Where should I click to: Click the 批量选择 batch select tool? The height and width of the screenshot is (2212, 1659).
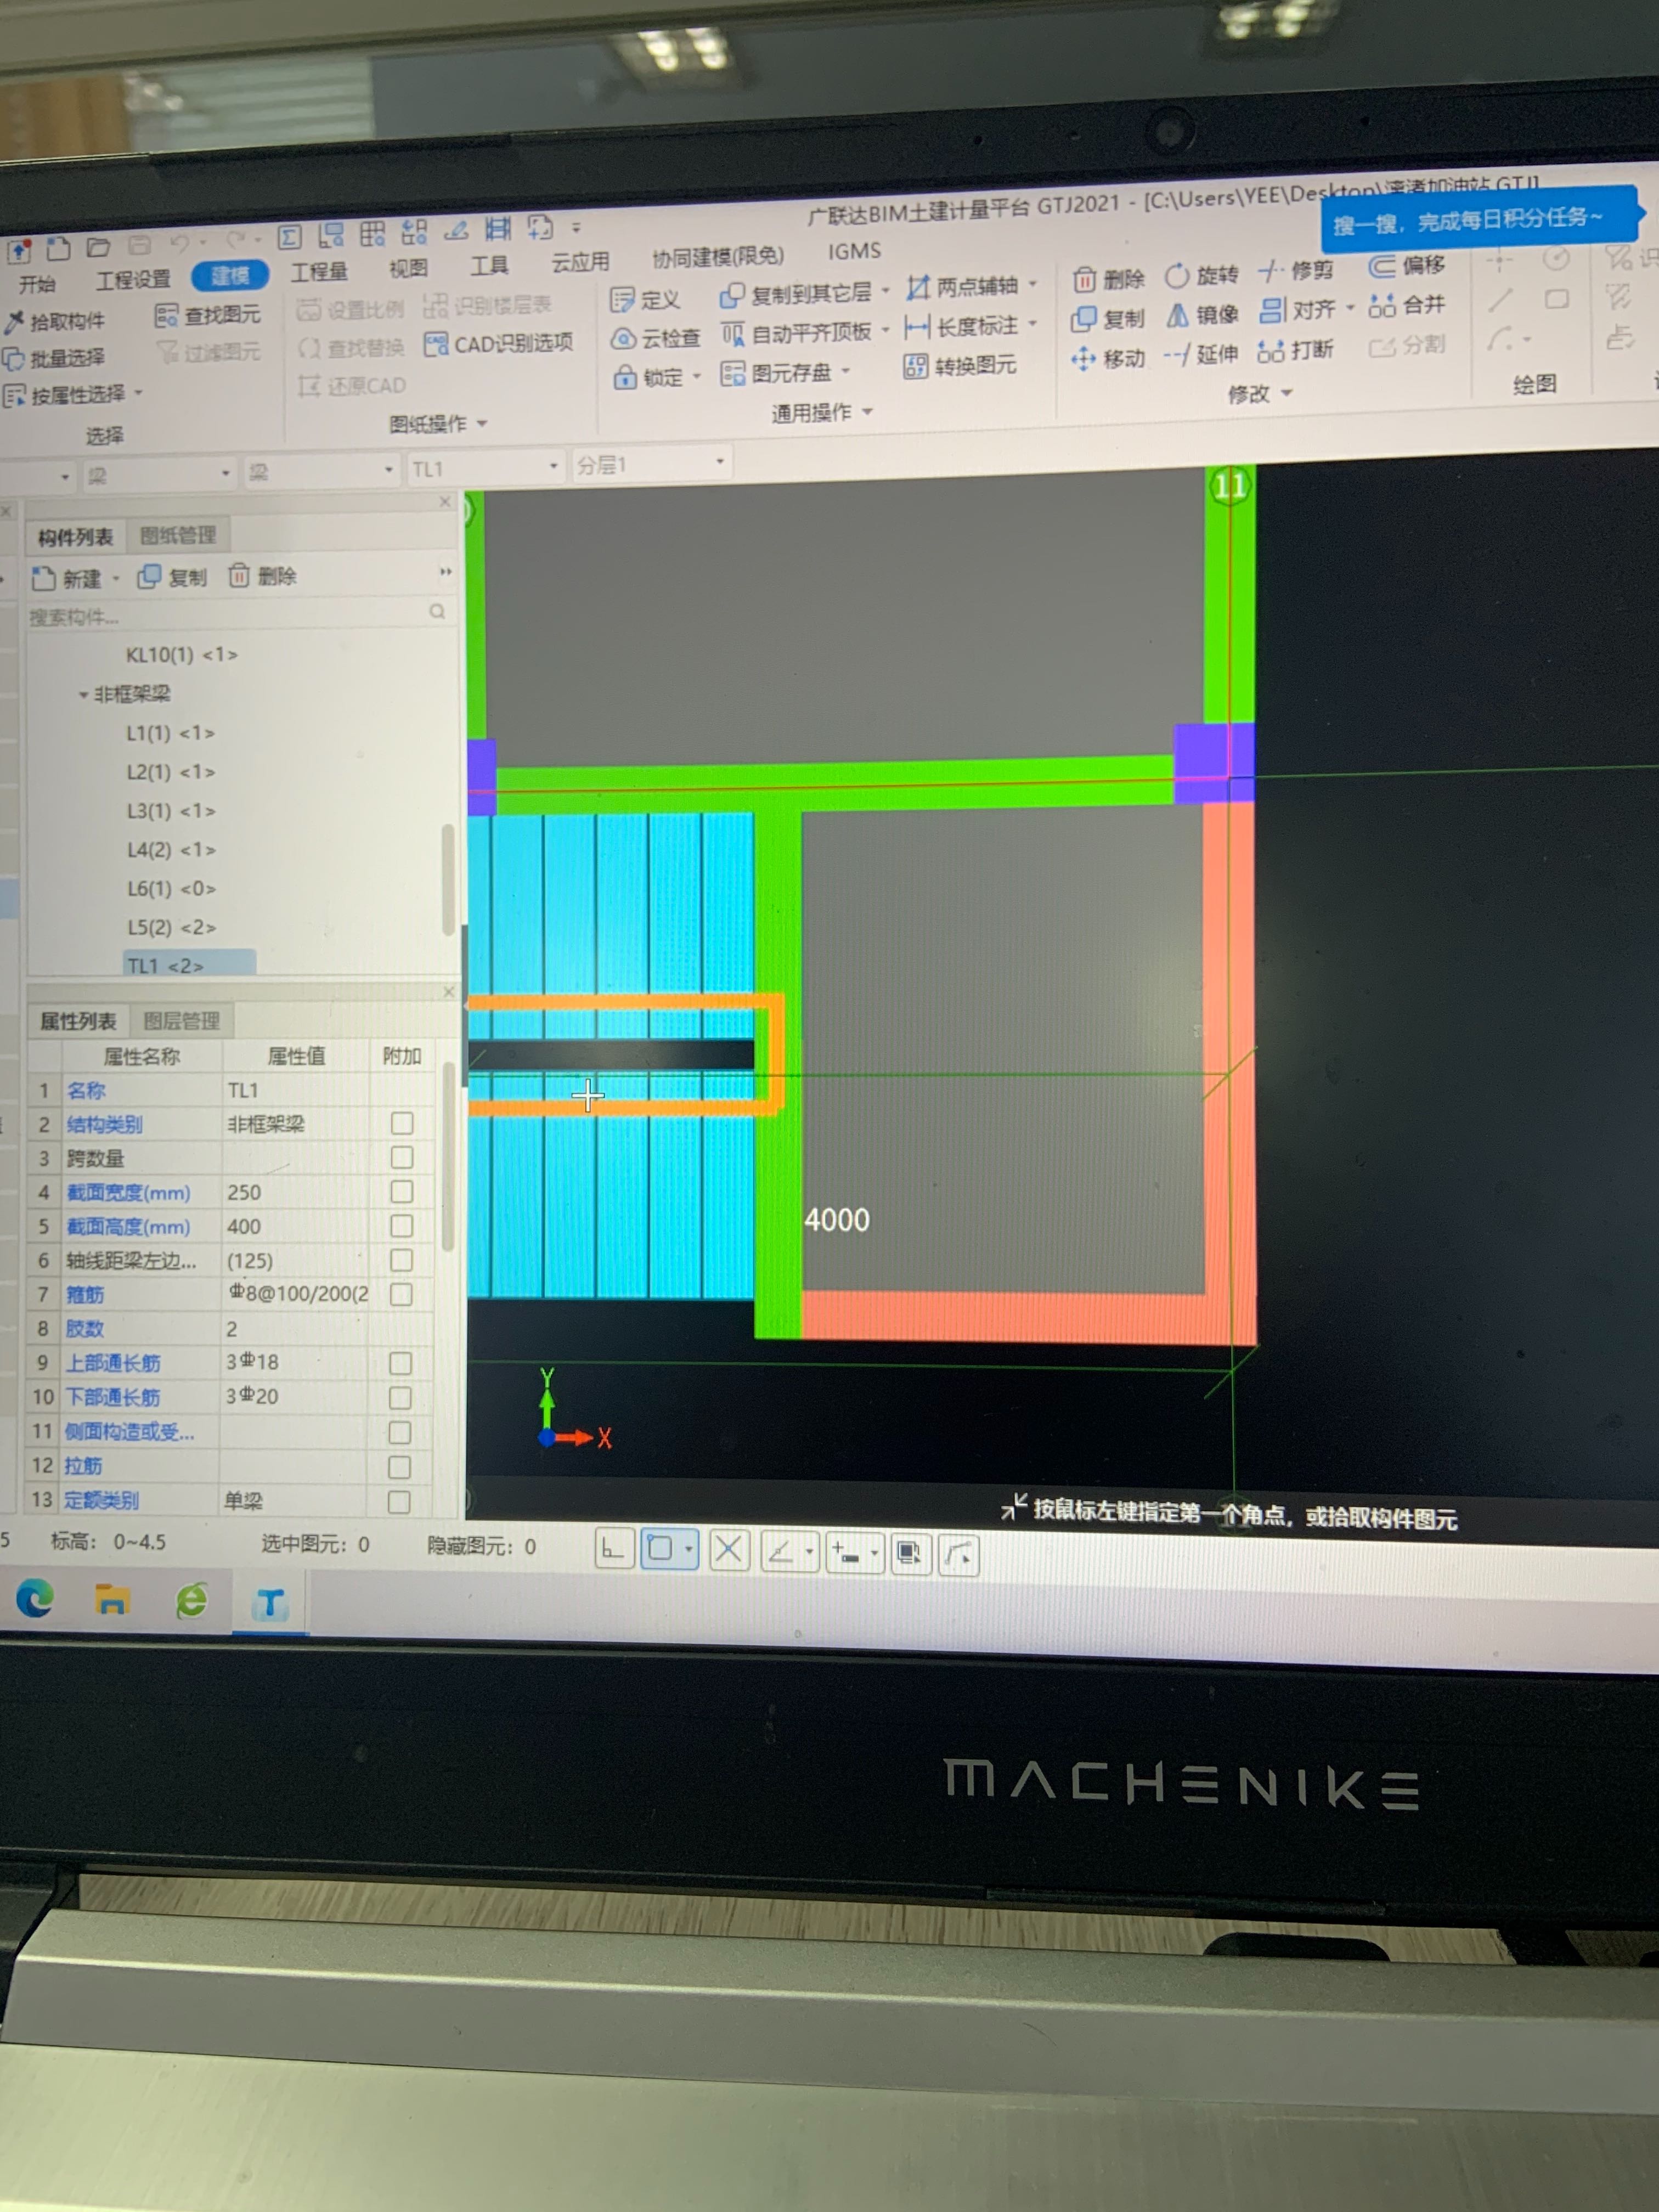click(x=54, y=358)
